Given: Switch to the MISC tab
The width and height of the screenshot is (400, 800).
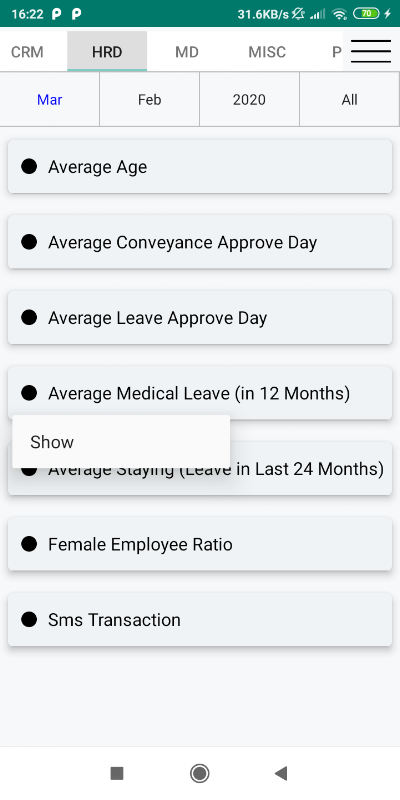Looking at the screenshot, I should [267, 52].
